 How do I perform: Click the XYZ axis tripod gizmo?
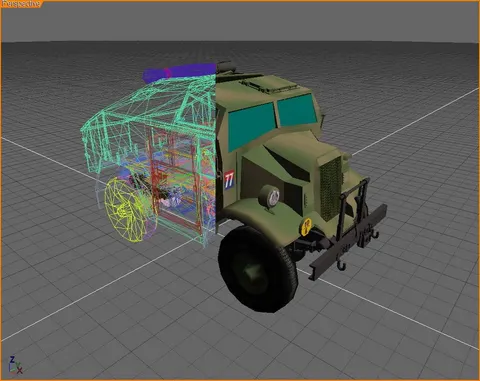(15, 365)
